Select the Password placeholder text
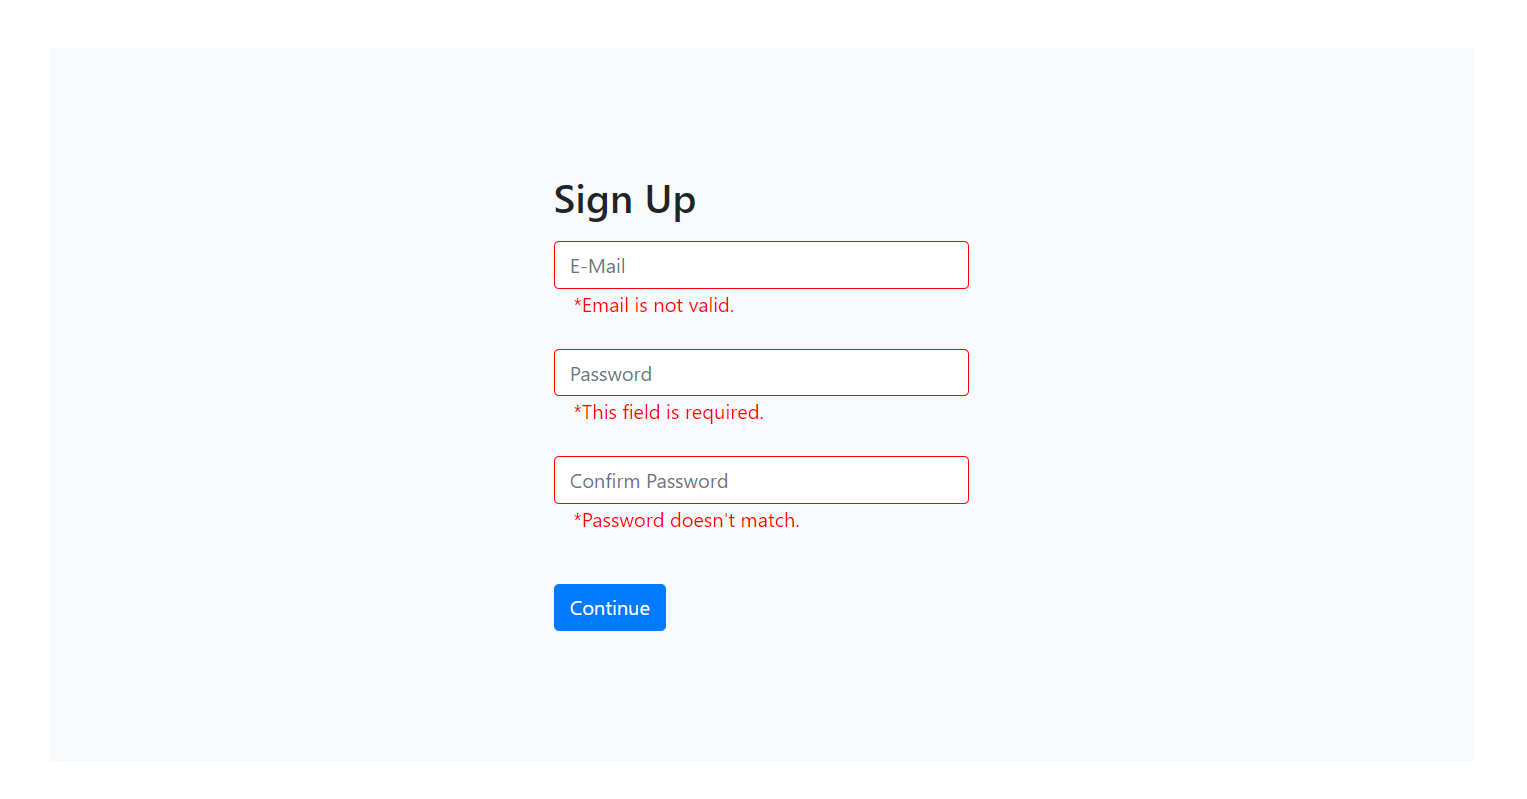The width and height of the screenshot is (1527, 799). click(x=610, y=372)
